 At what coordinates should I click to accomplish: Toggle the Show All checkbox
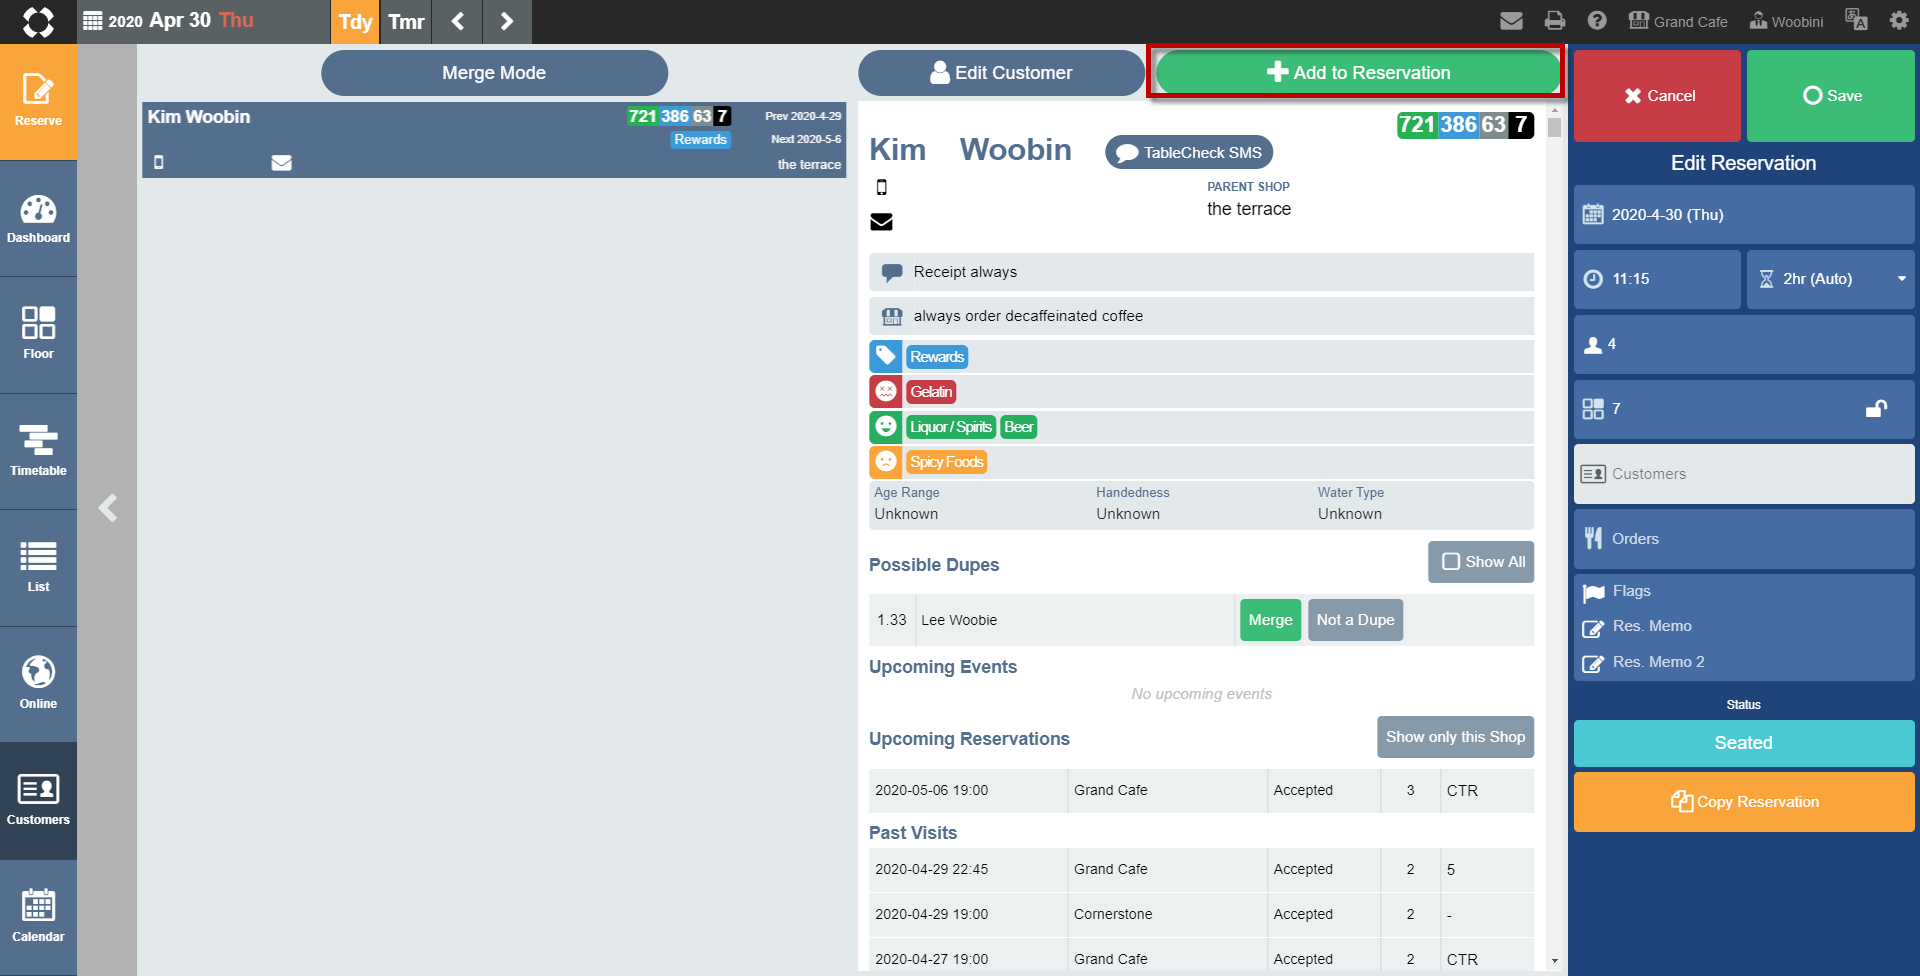point(1481,562)
